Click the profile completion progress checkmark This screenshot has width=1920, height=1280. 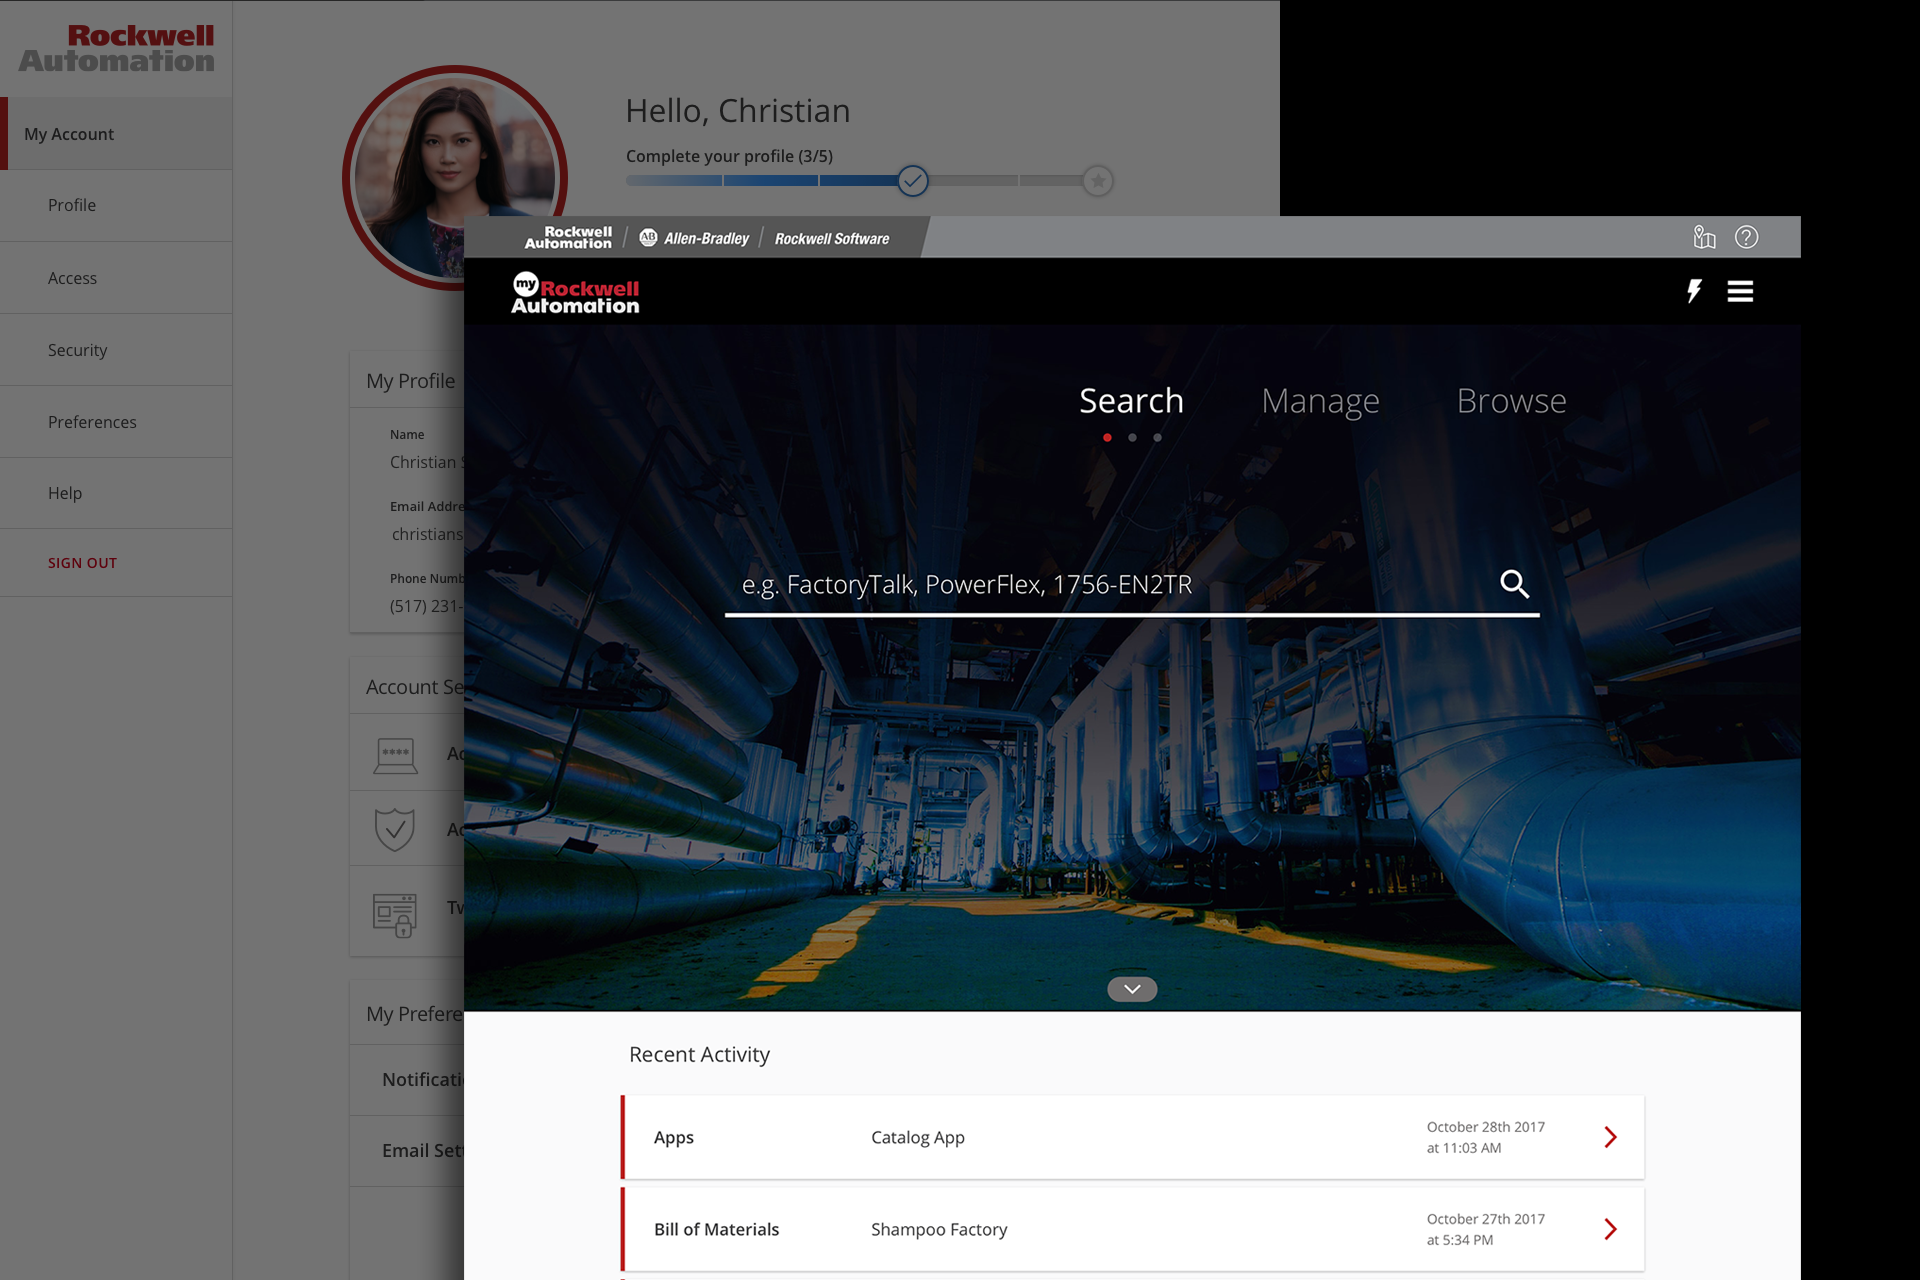912,181
